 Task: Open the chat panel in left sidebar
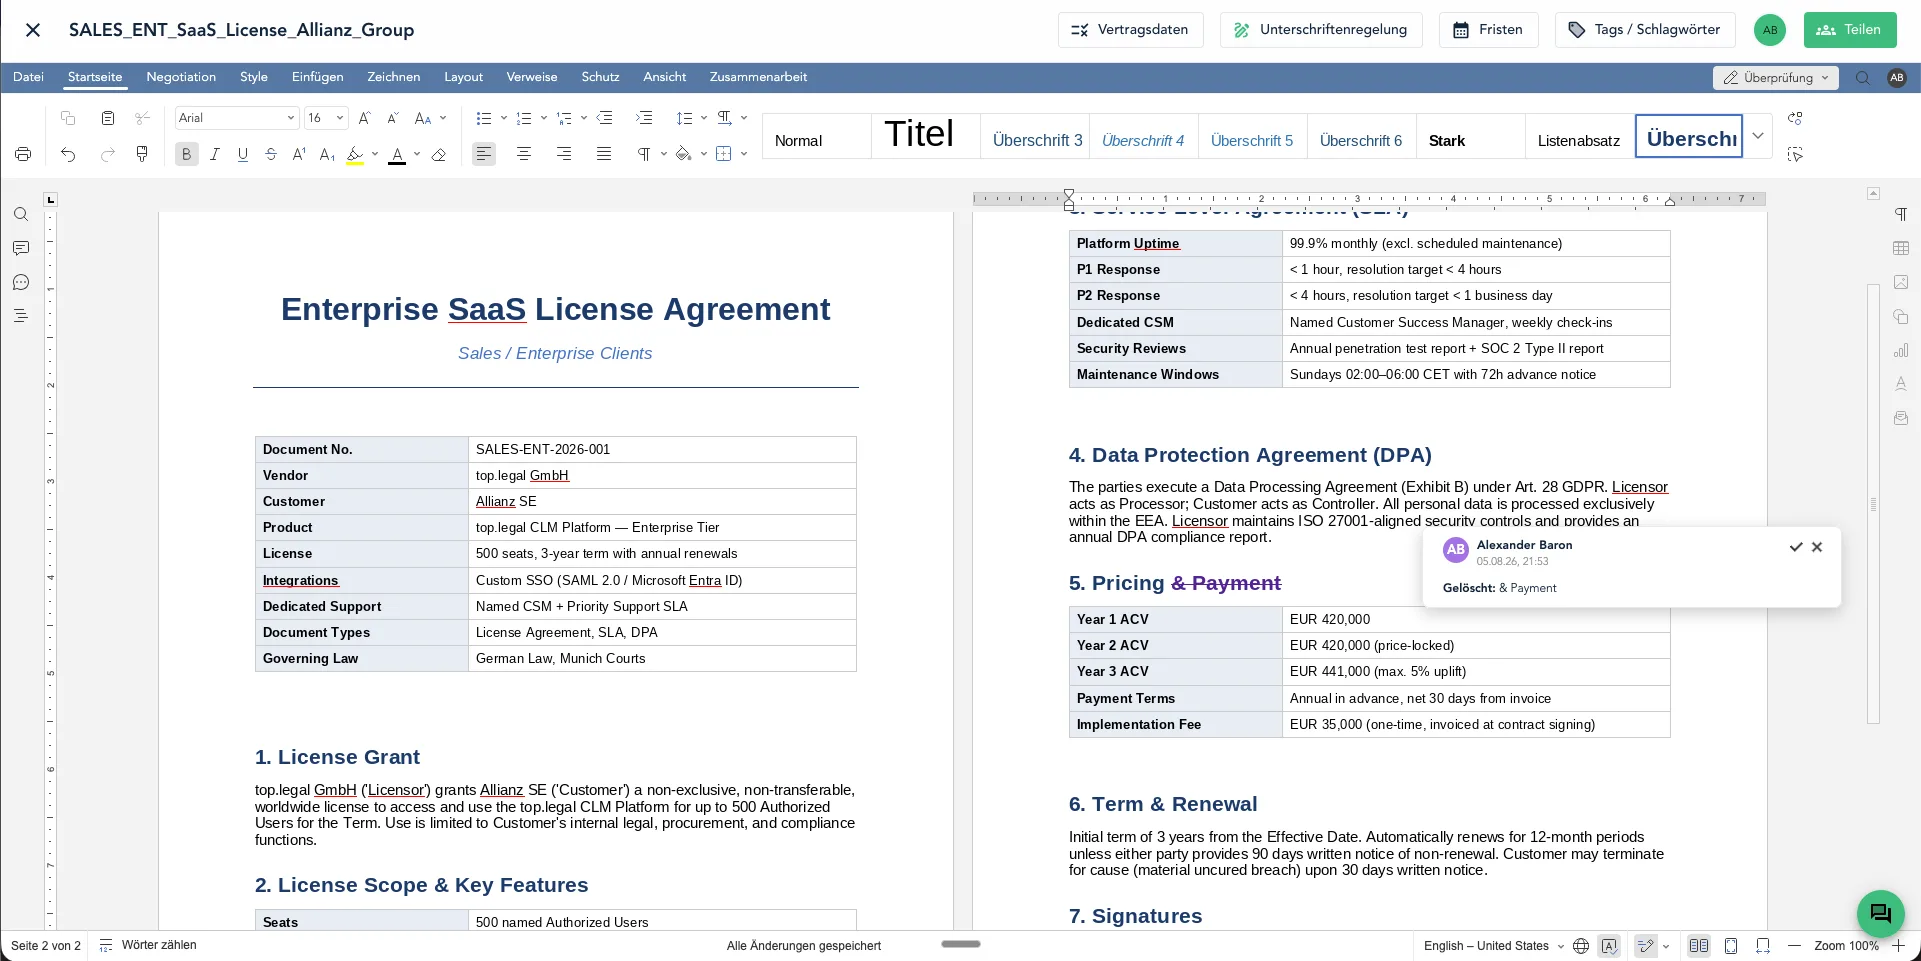pyautogui.click(x=21, y=282)
